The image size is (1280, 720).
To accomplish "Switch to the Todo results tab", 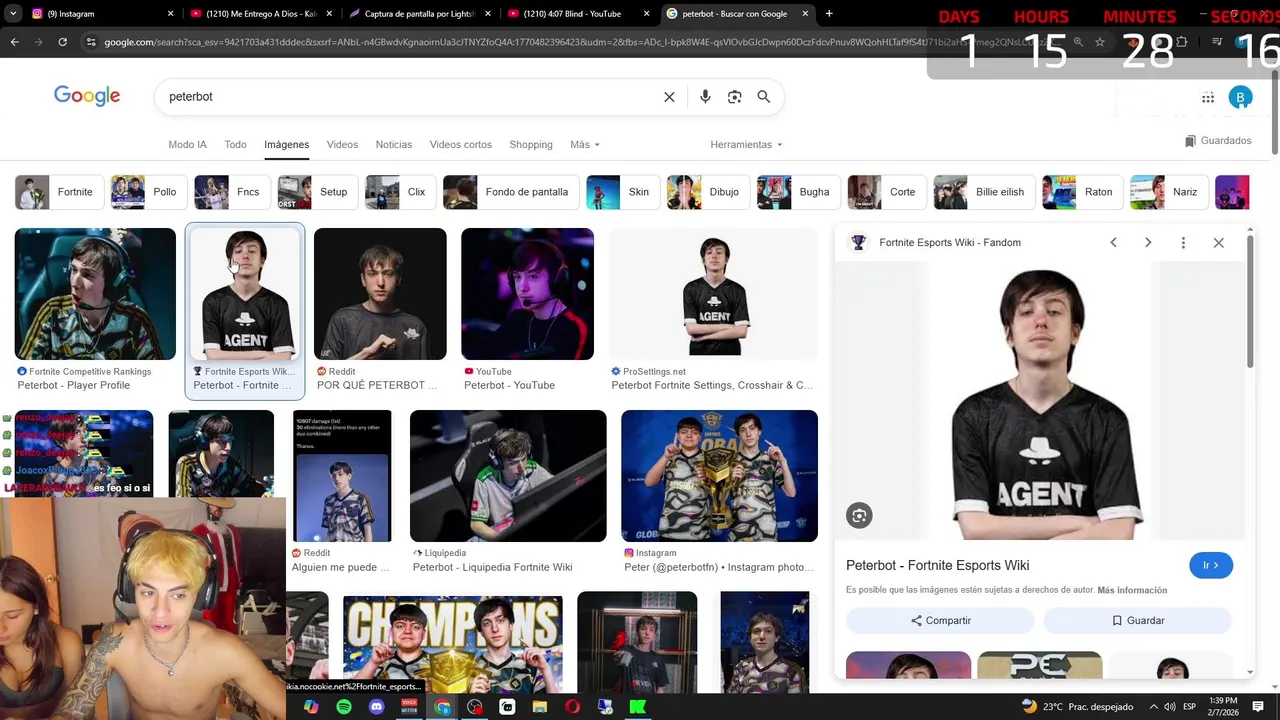I will click(x=235, y=145).
